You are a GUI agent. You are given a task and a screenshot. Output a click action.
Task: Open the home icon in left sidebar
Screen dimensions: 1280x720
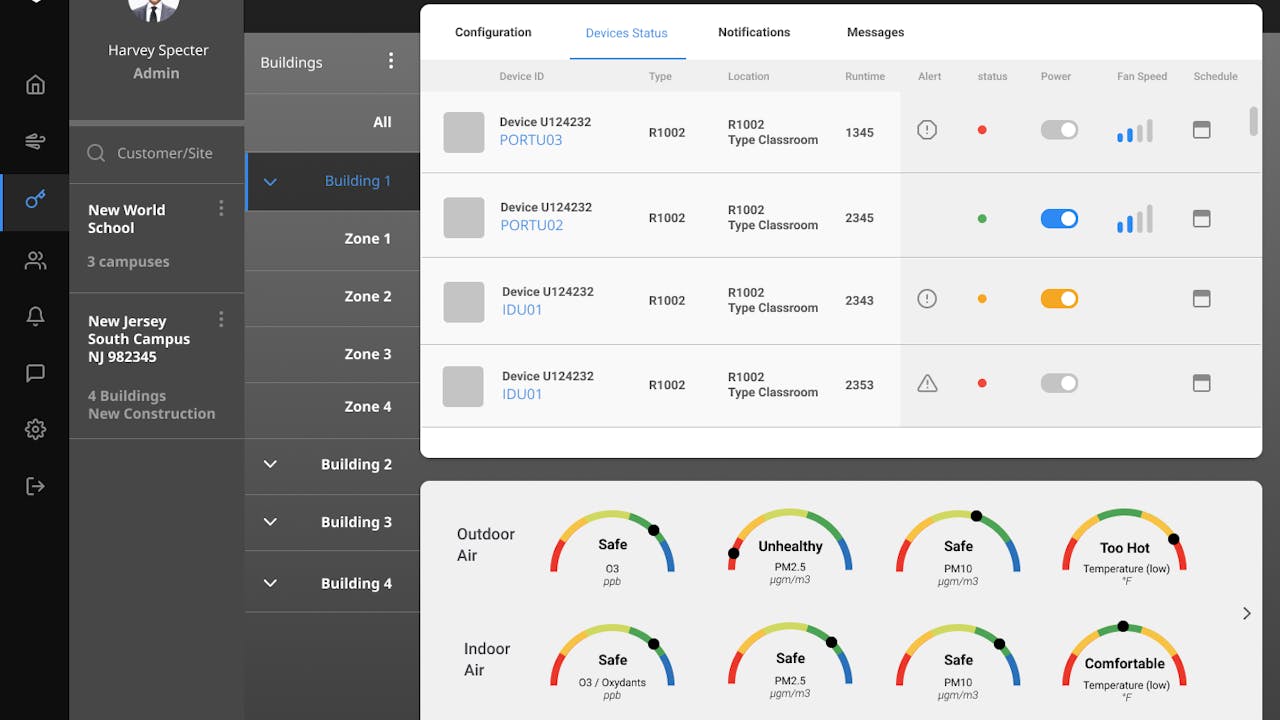[x=35, y=85]
